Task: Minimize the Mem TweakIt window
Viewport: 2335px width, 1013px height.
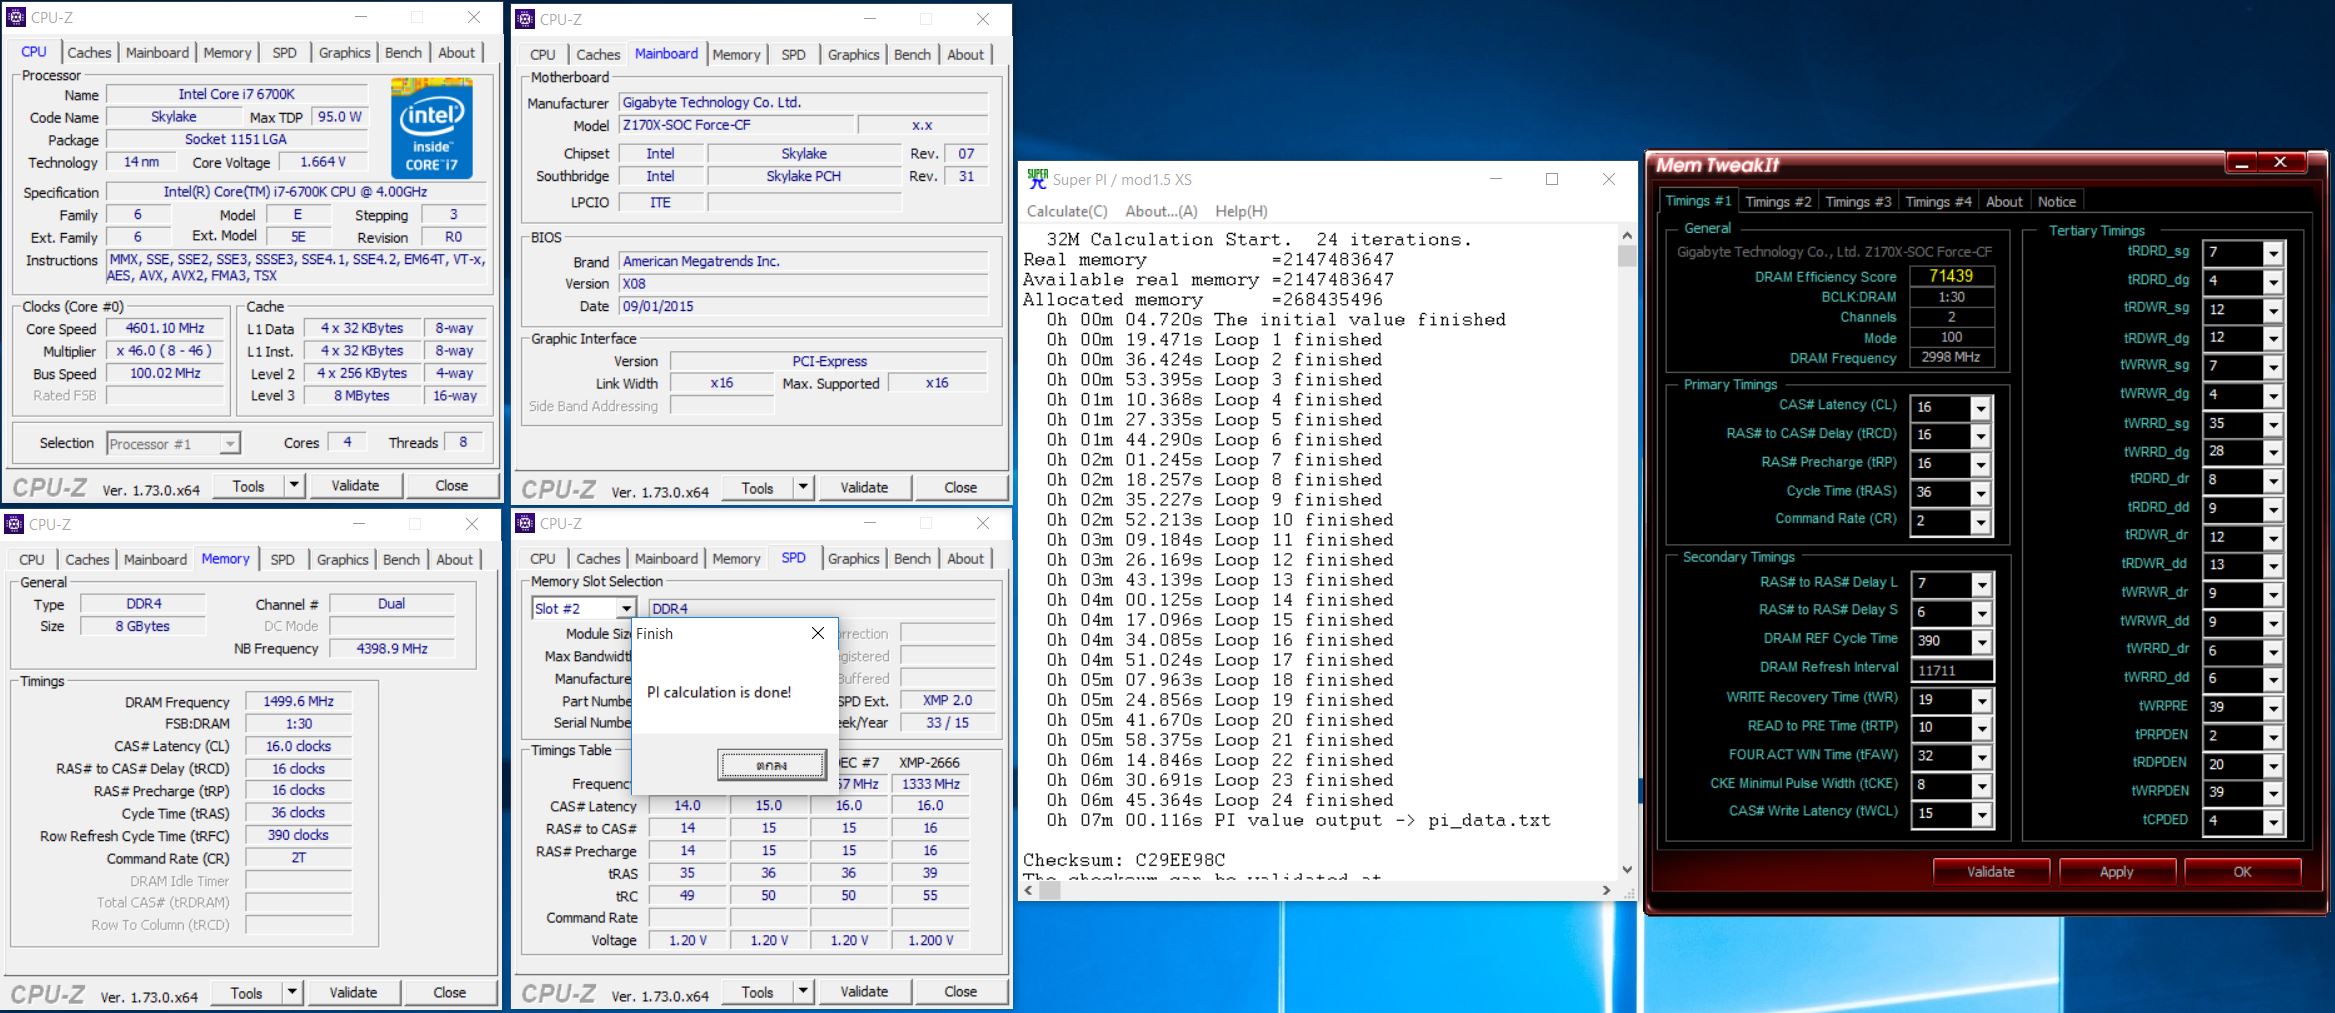Action: 2243,163
